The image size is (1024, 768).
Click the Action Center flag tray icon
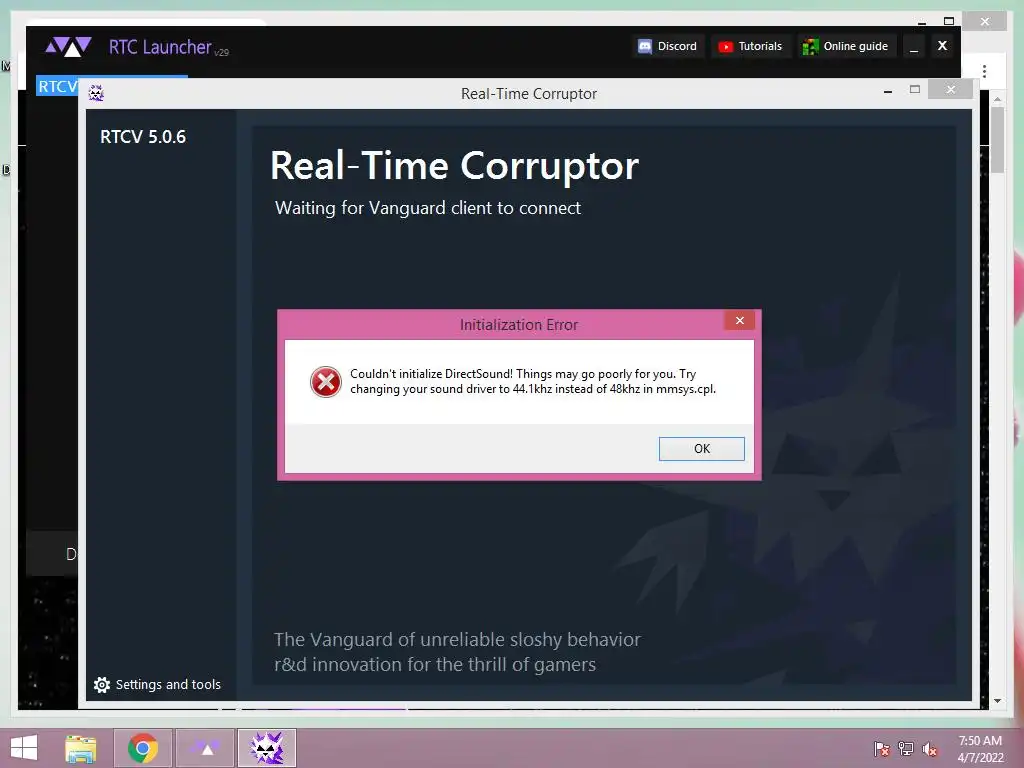coord(882,749)
